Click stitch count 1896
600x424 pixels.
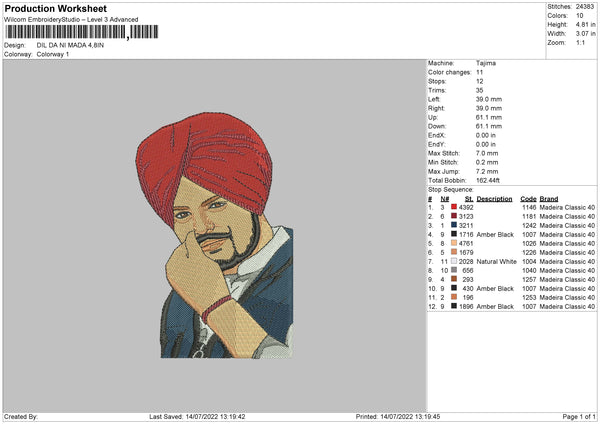466,307
